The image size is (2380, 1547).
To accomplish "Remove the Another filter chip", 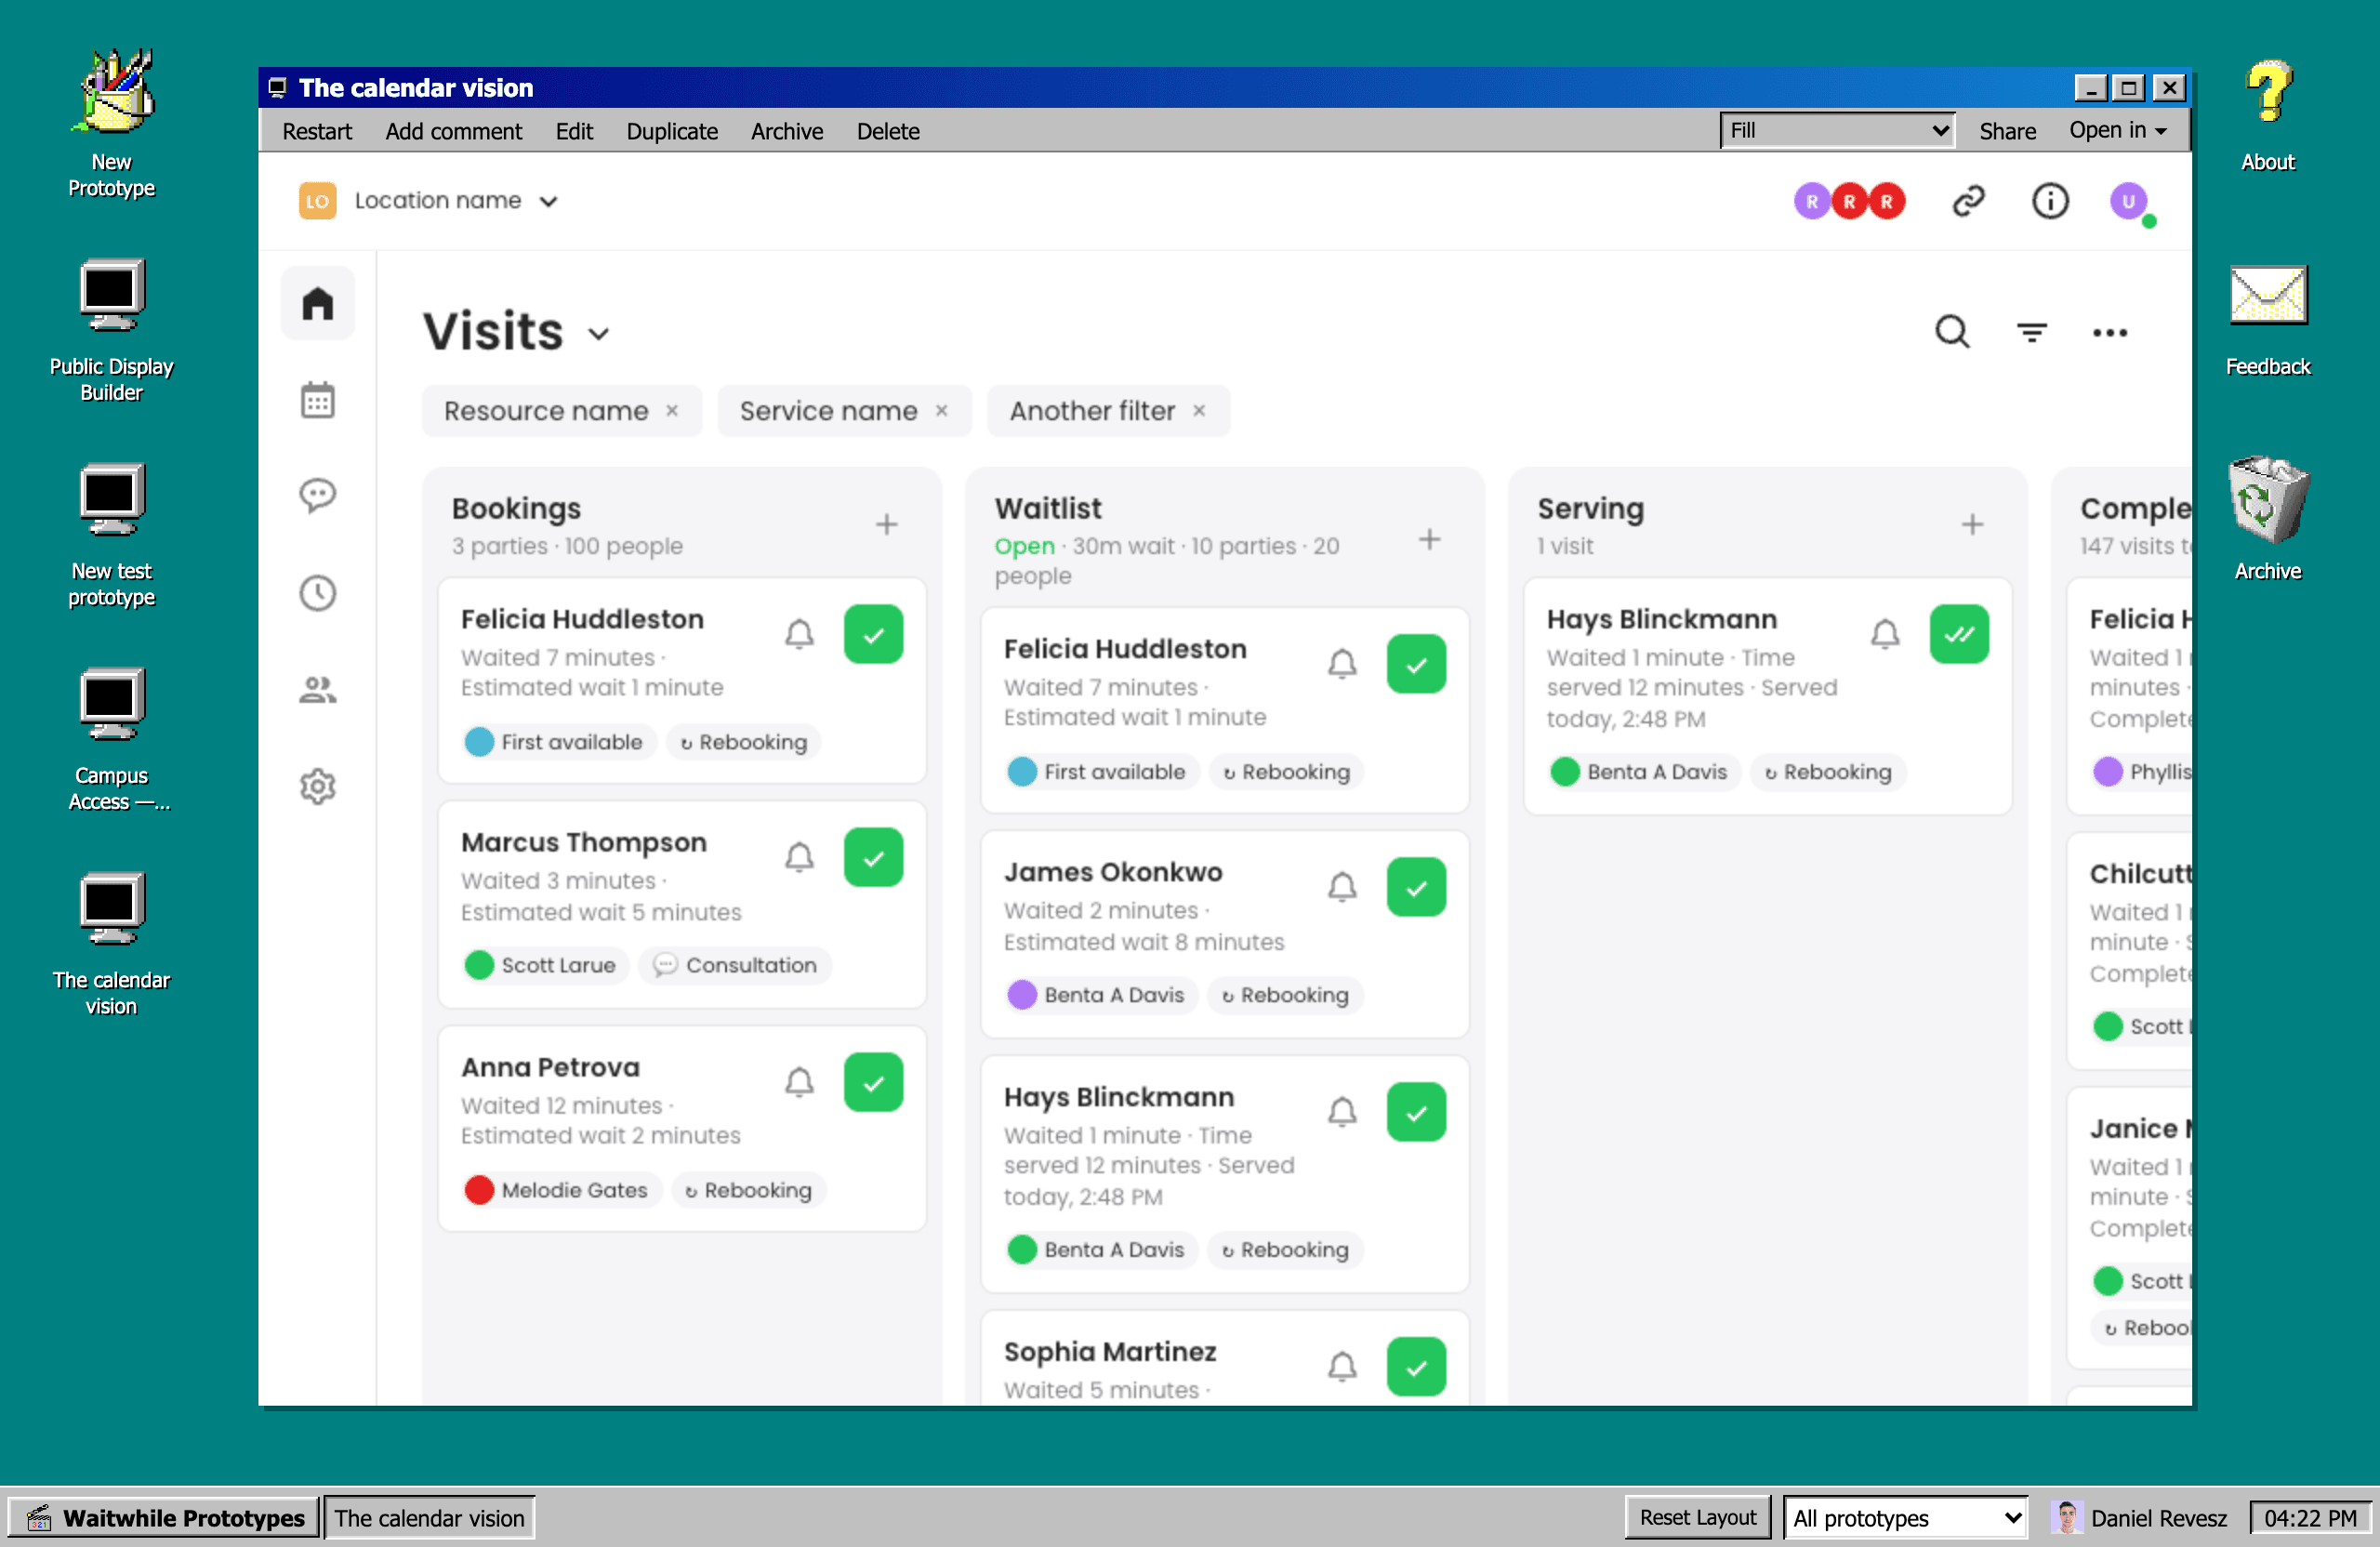I will [1198, 411].
